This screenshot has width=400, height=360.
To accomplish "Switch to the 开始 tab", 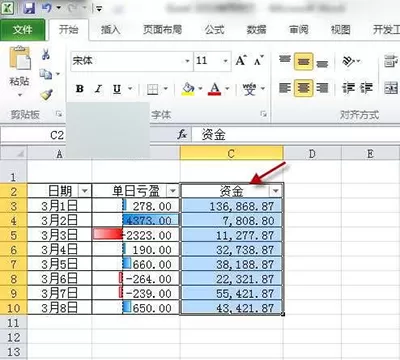I will (x=69, y=30).
